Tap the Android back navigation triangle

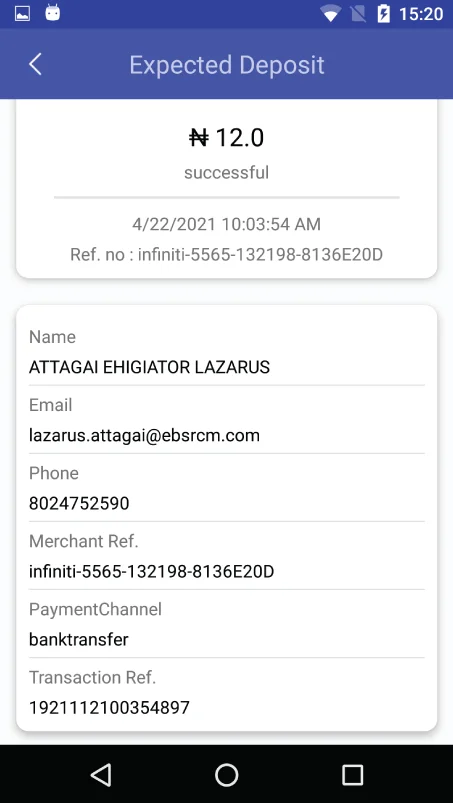coord(101,774)
